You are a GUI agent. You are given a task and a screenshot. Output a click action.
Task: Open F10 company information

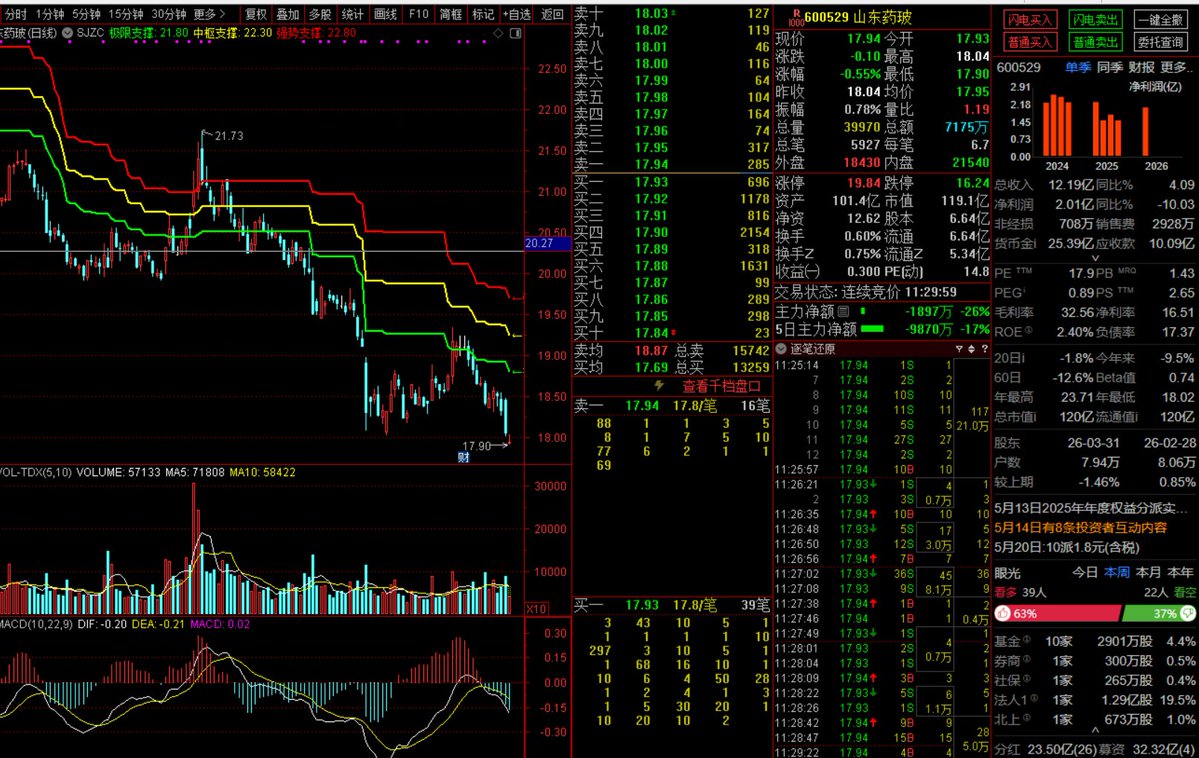coord(418,14)
